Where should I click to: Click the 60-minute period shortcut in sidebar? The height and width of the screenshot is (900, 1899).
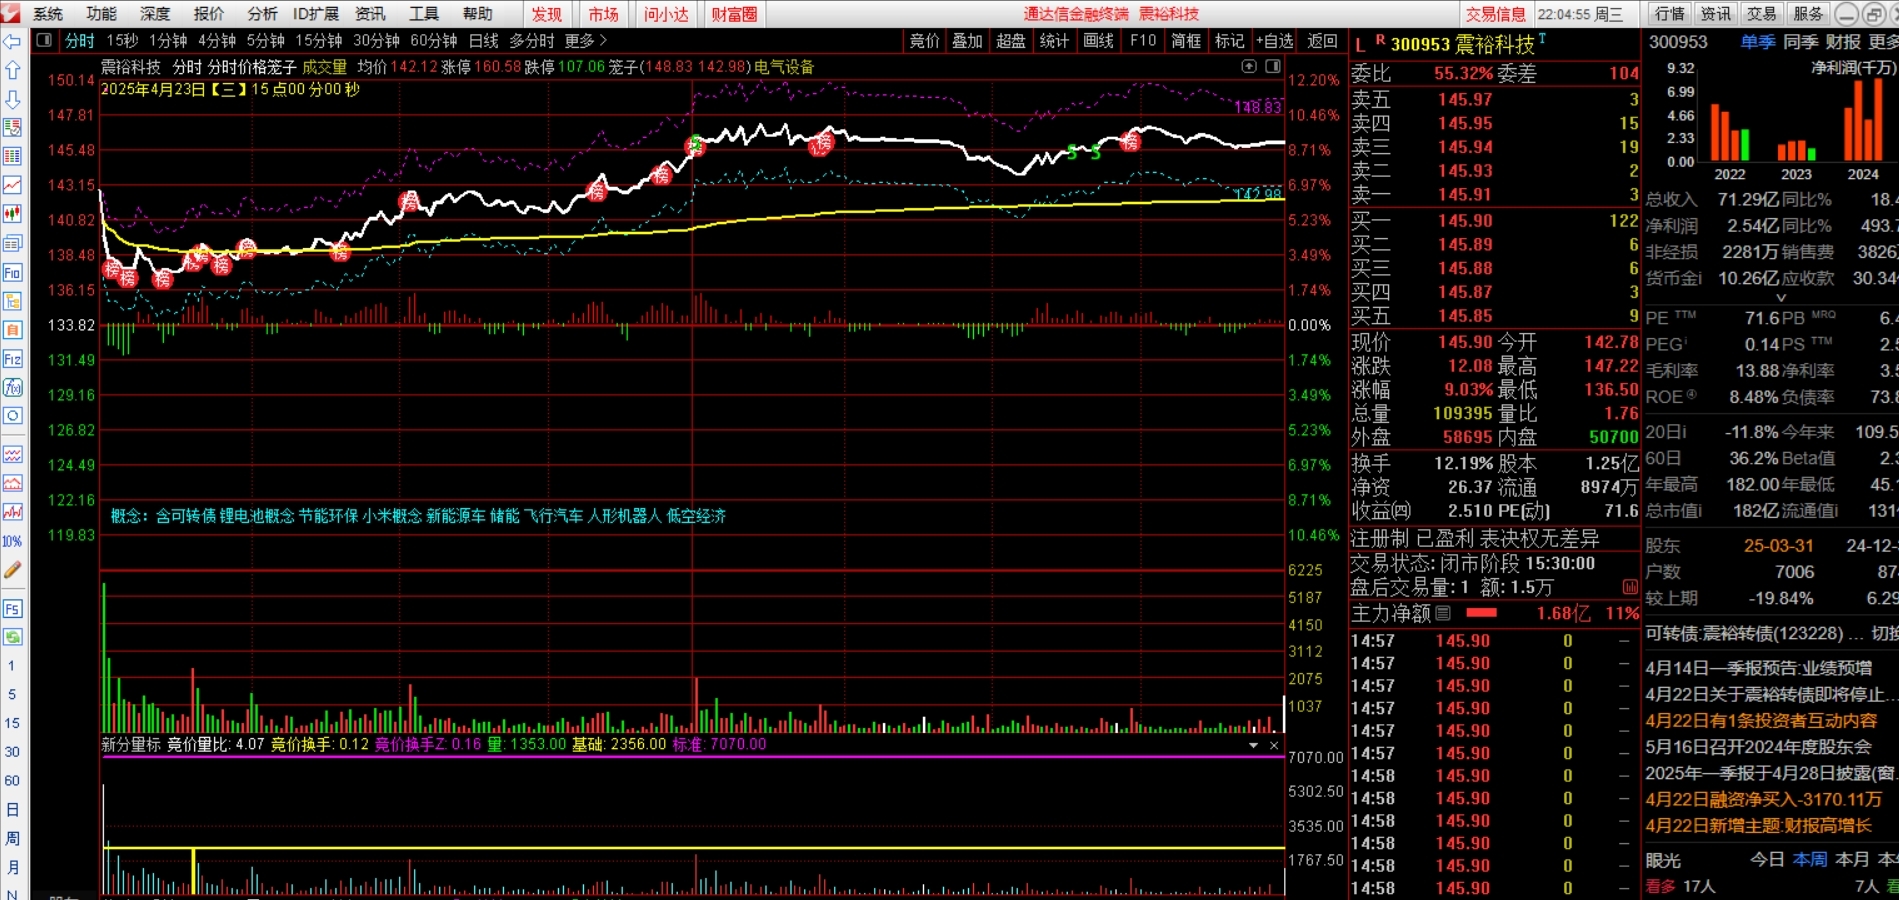(12, 780)
